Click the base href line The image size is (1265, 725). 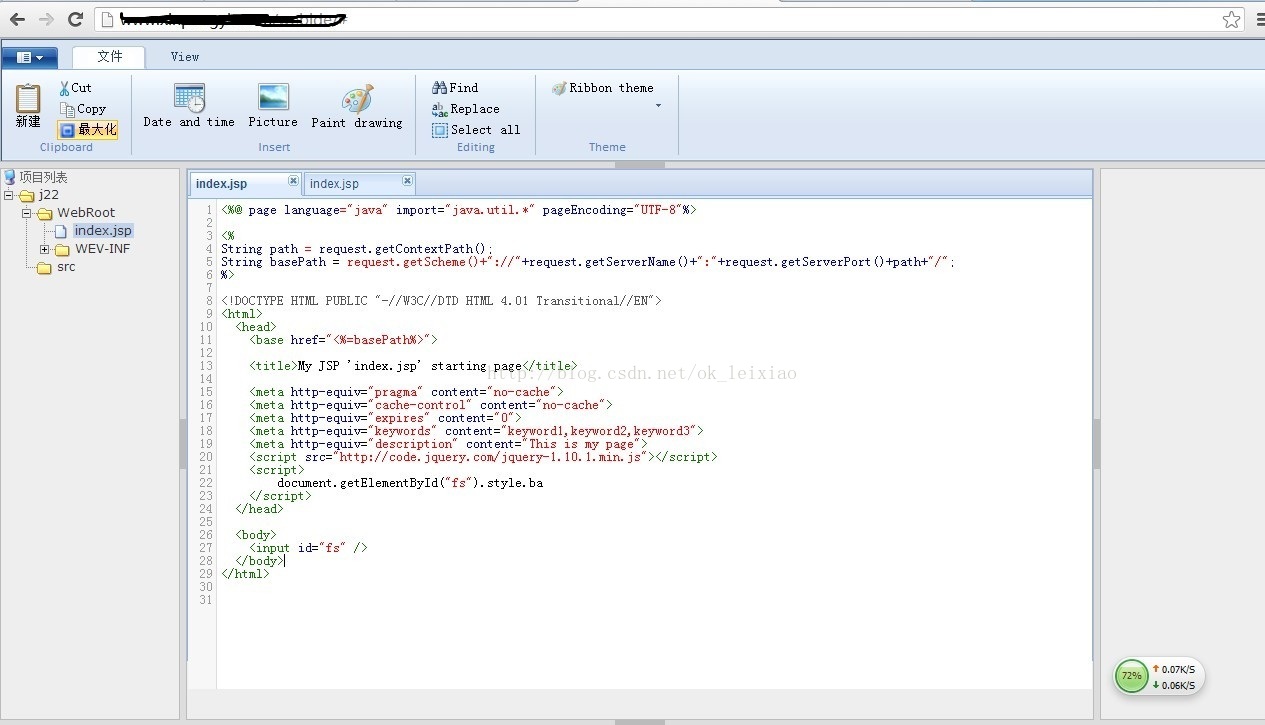(343, 340)
